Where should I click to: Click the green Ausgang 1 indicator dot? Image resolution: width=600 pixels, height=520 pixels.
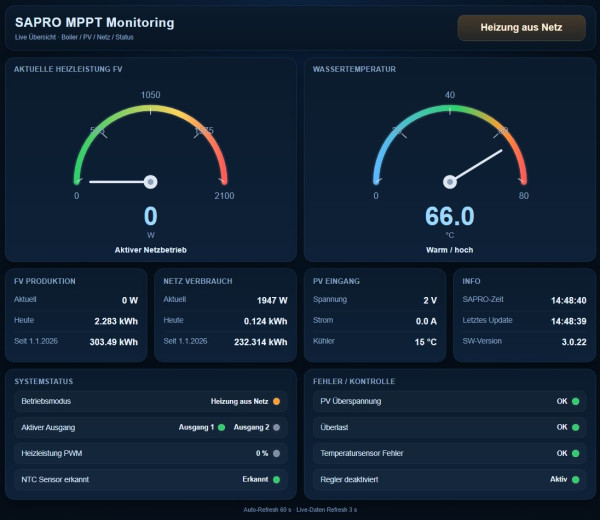pos(222,427)
